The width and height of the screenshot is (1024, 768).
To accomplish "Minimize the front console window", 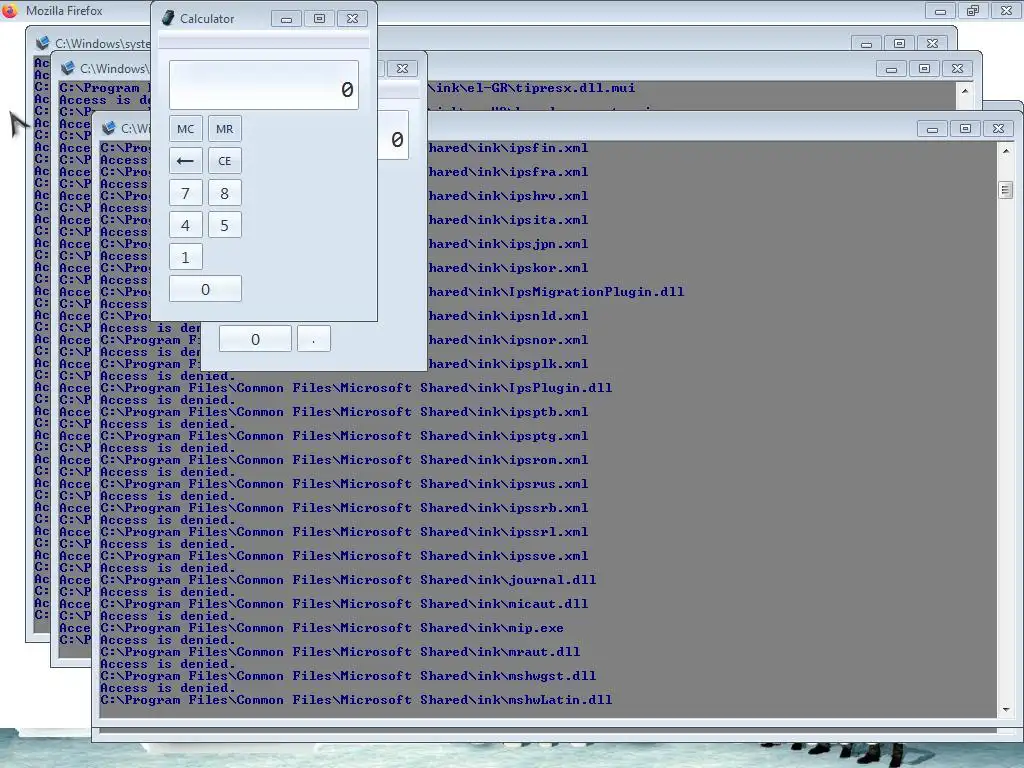I will click(x=933, y=129).
